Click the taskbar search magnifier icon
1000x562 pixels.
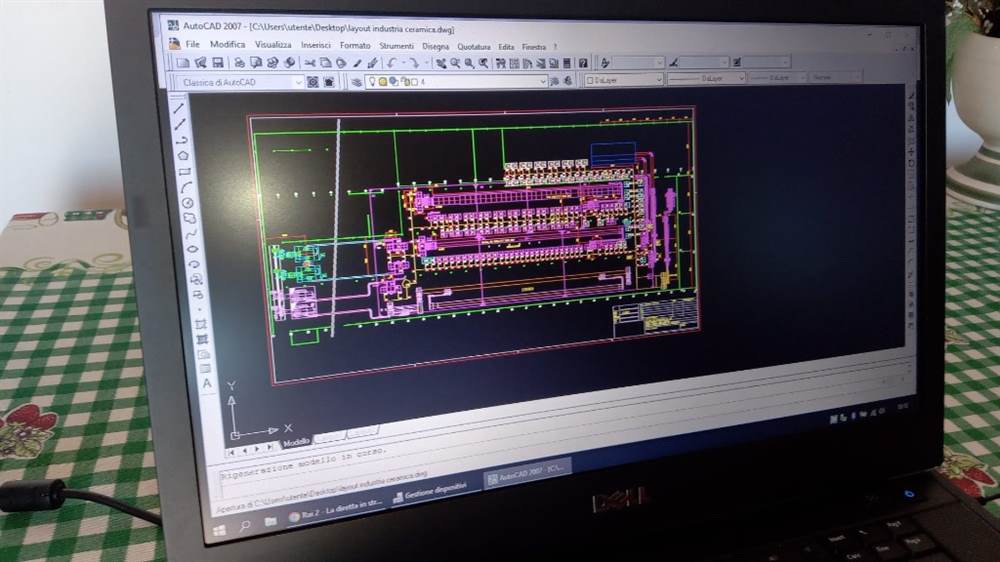click(244, 526)
